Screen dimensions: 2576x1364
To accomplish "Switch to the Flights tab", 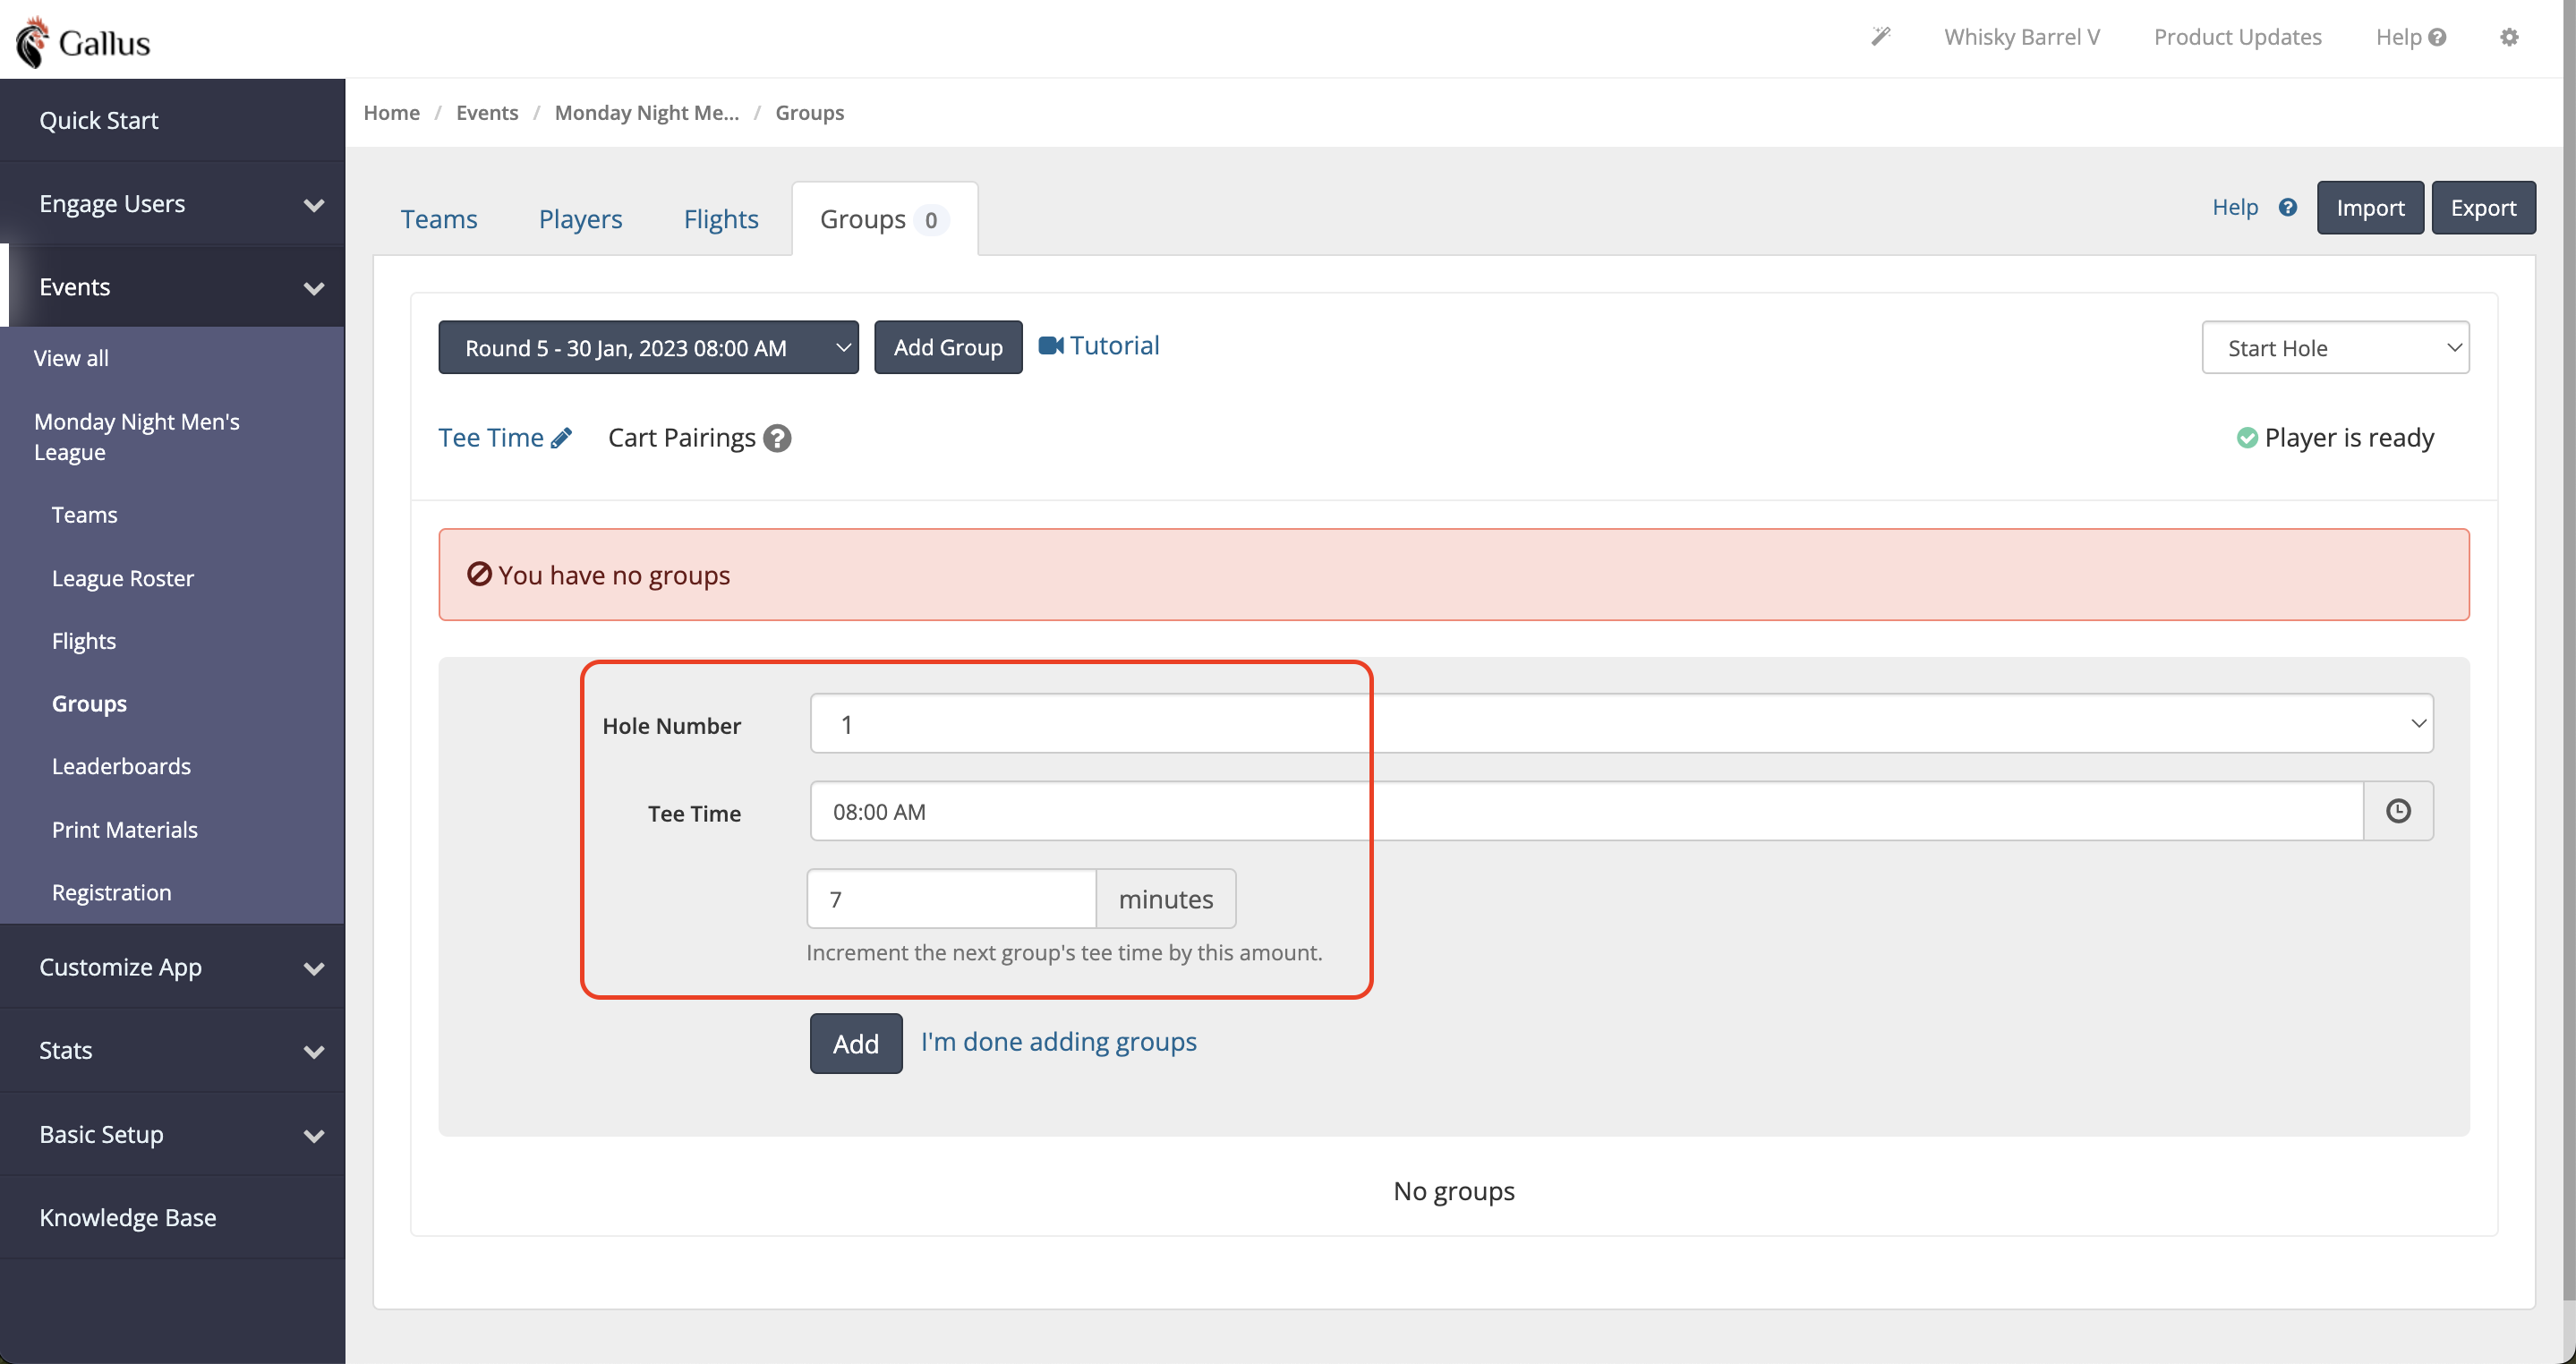I will click(x=721, y=219).
